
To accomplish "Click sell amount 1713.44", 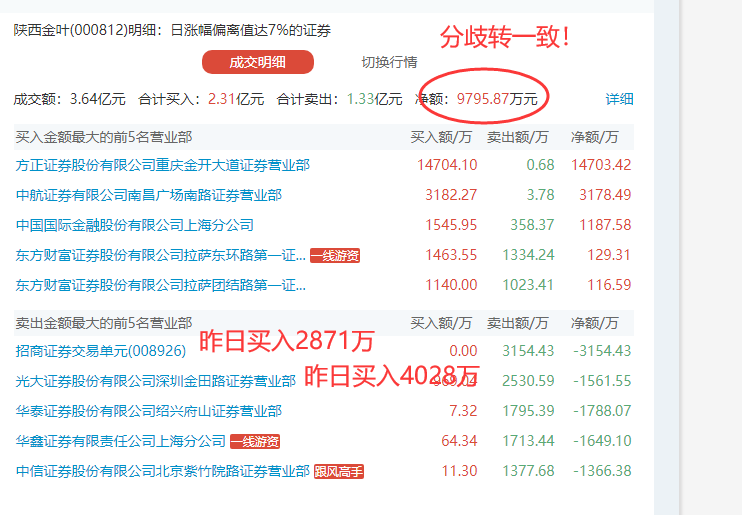I will 528,441.
